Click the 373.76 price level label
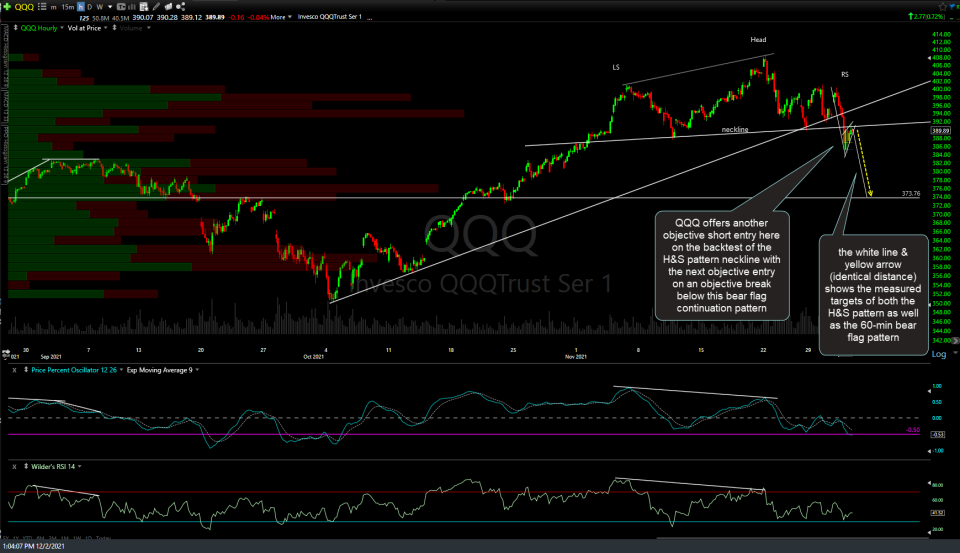The height and width of the screenshot is (553, 960). [910, 194]
